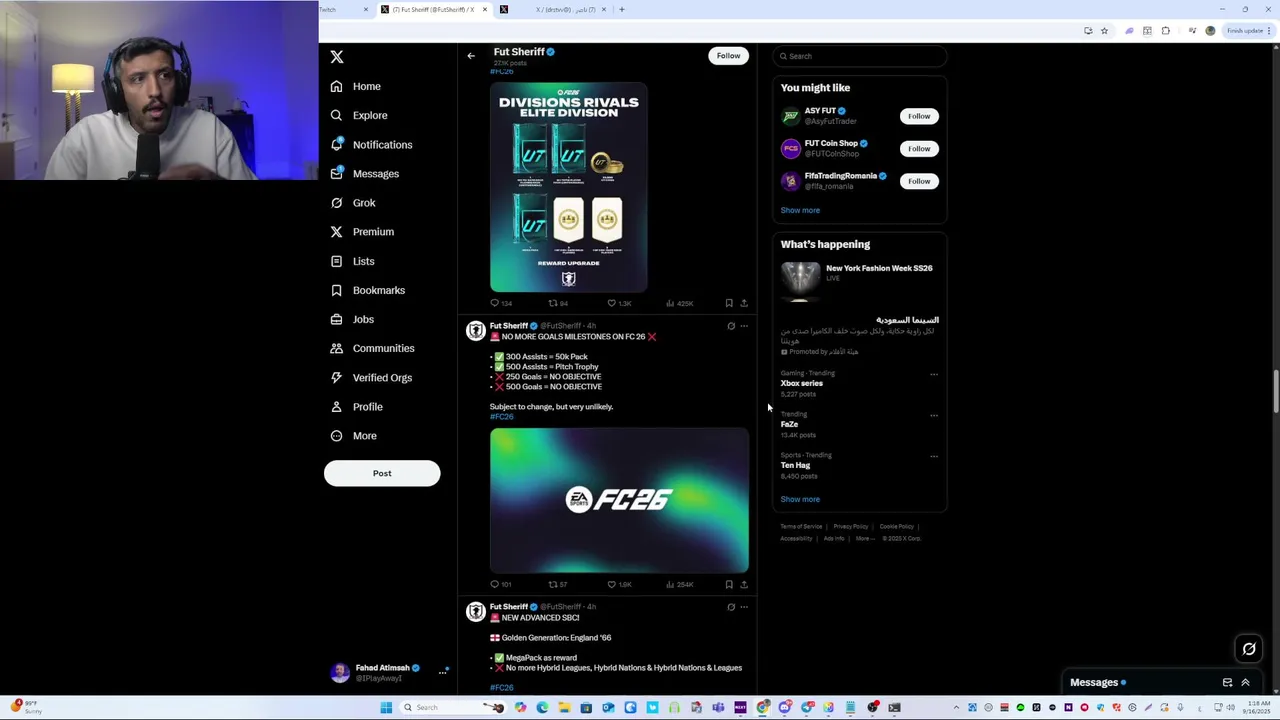This screenshot has width=1280, height=720.
Task: Open the EA Sports FC26 image
Action: [x=619, y=500]
